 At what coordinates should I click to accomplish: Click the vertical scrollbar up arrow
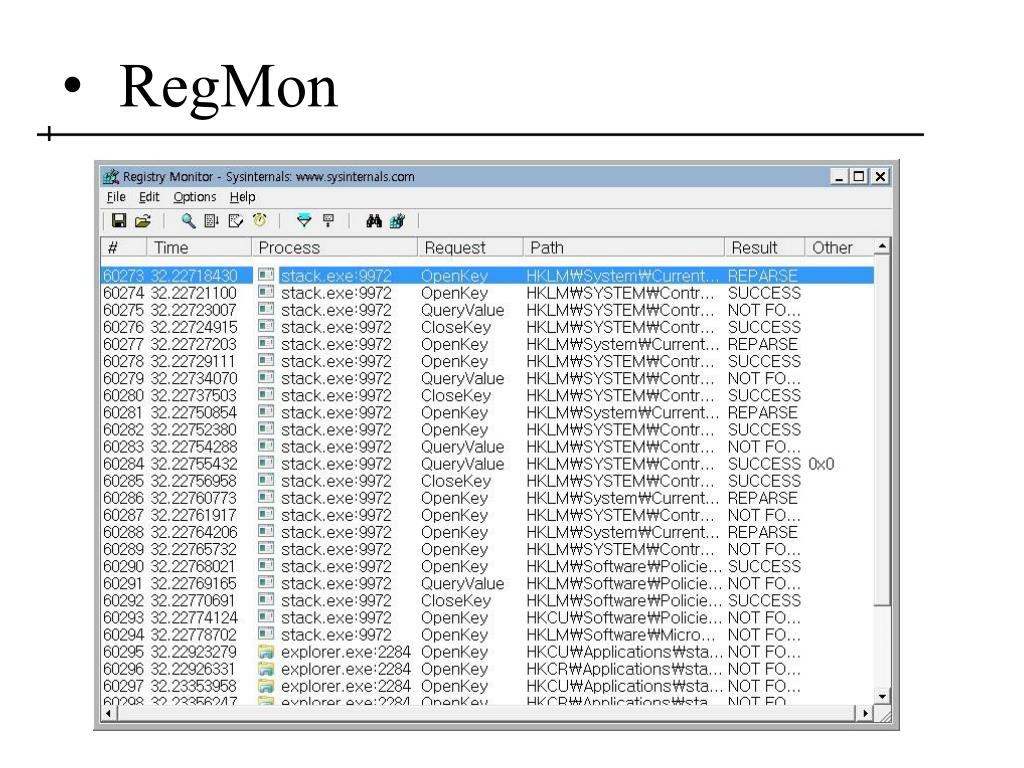click(882, 246)
